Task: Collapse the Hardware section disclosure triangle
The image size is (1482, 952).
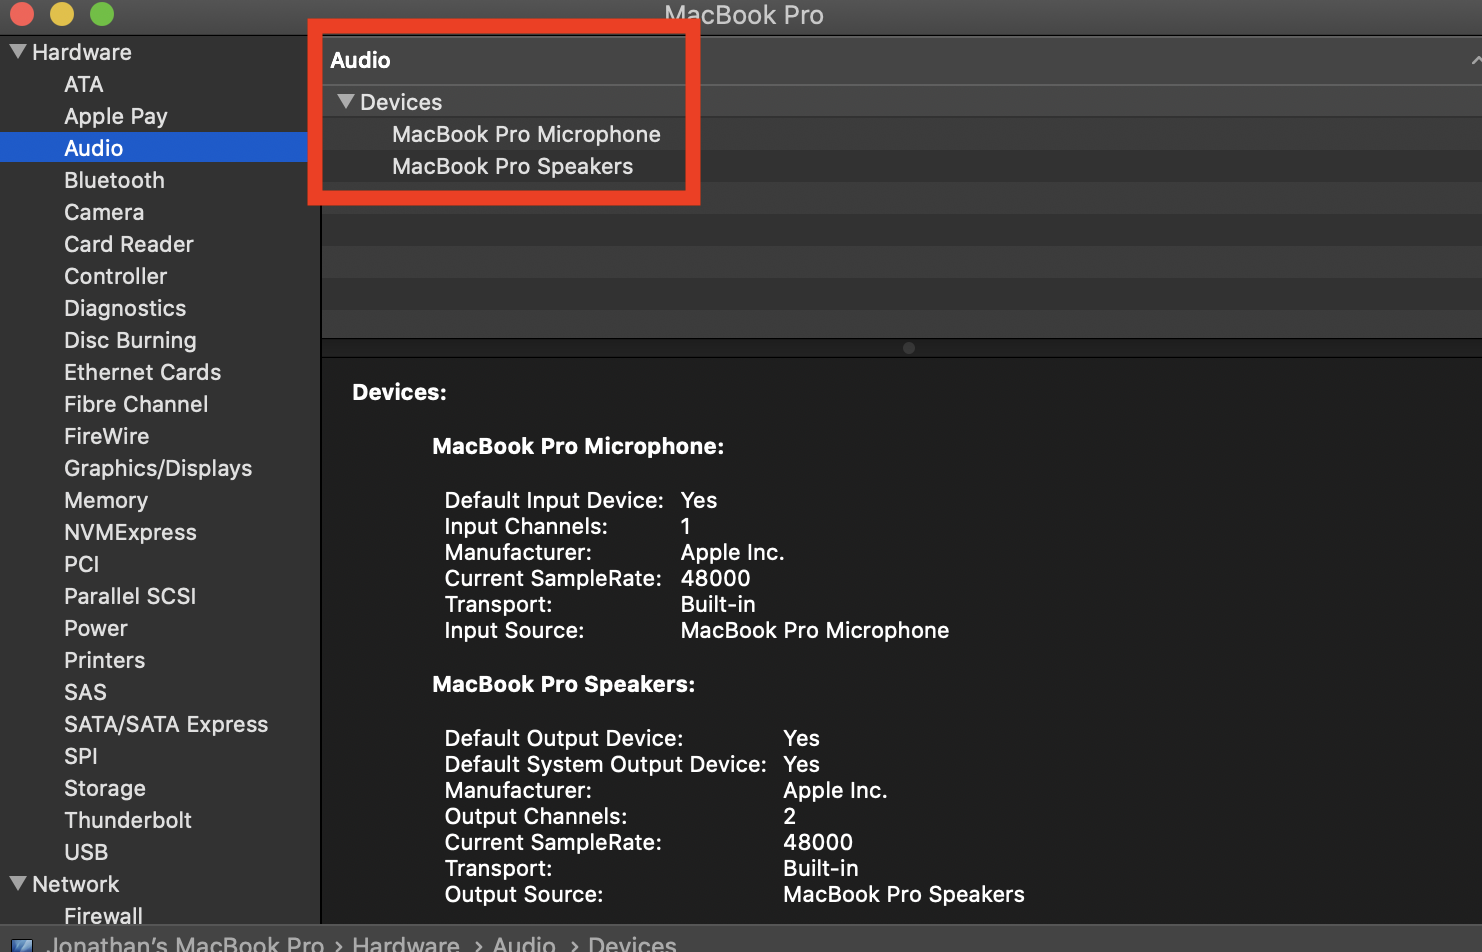Action: coord(18,51)
